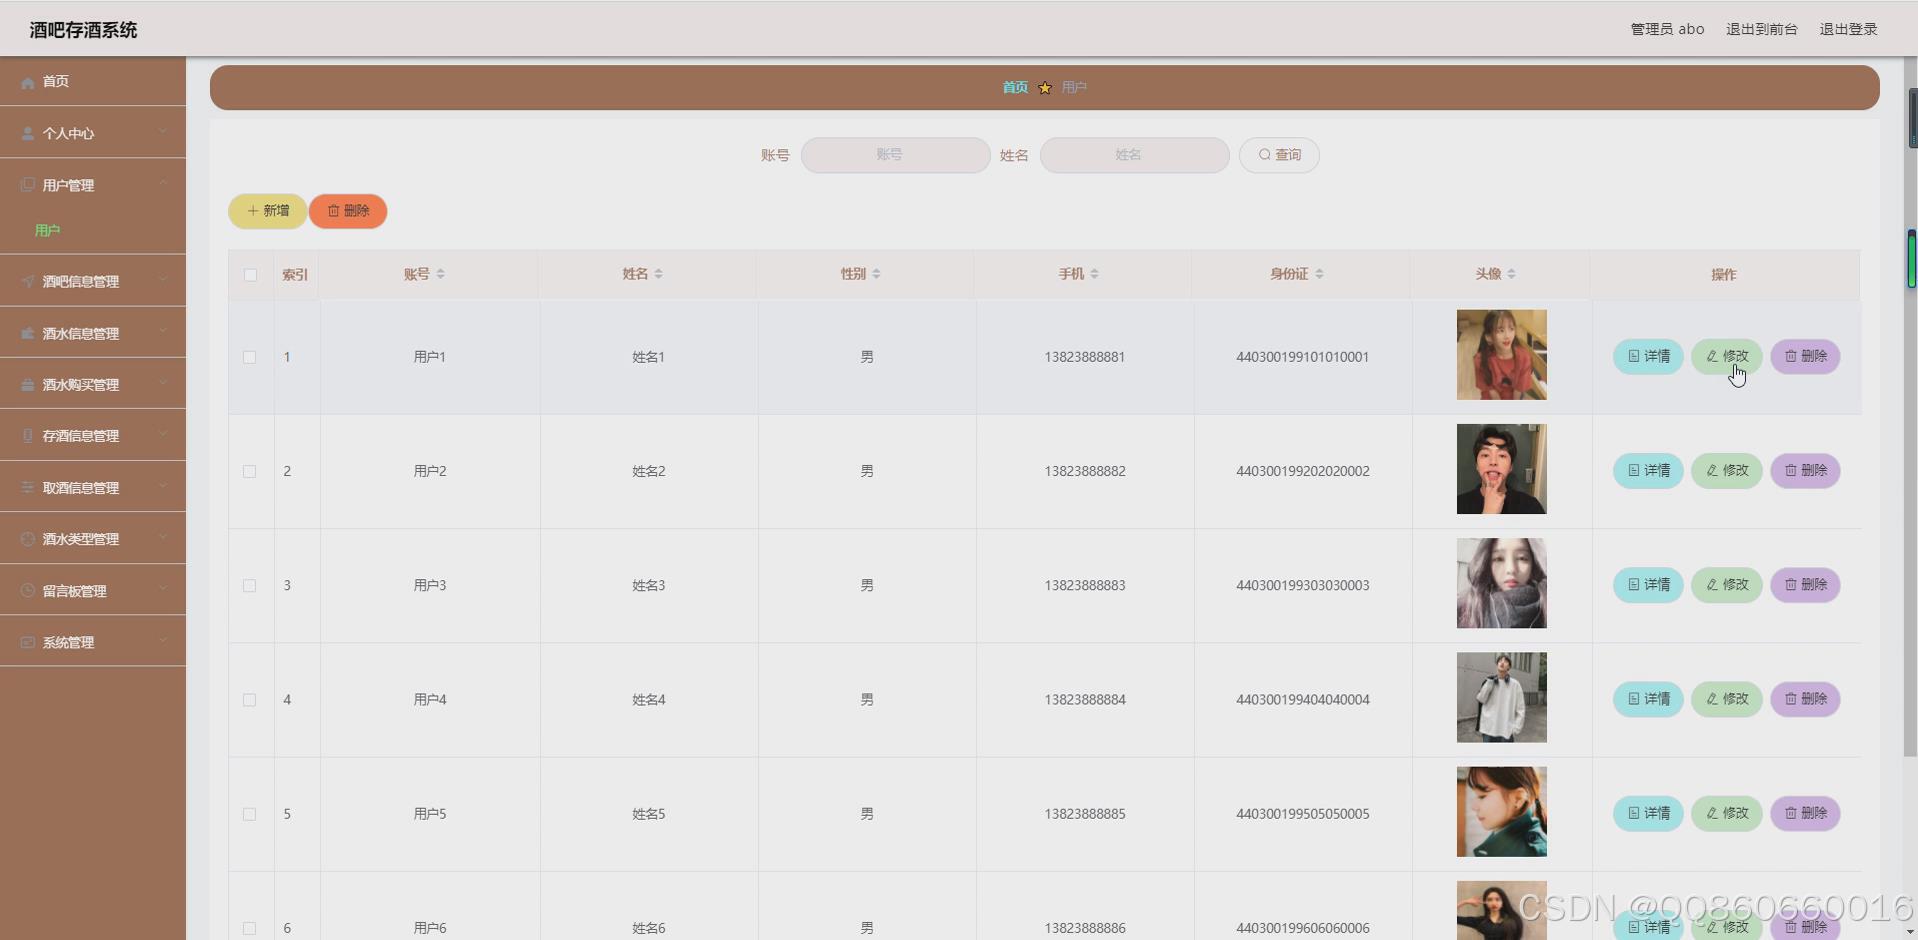Screen dimensions: 1918x940
Task: Click the orange 删除 batch button
Action: (348, 211)
